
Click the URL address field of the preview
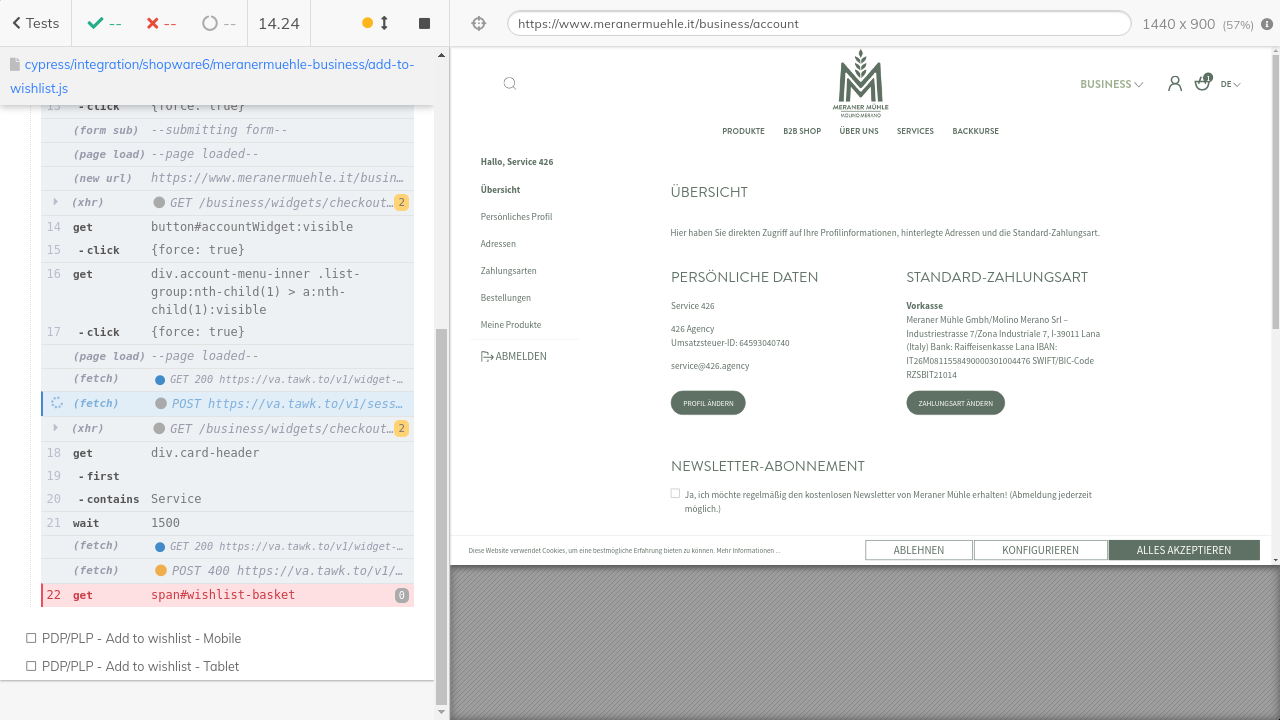click(818, 23)
